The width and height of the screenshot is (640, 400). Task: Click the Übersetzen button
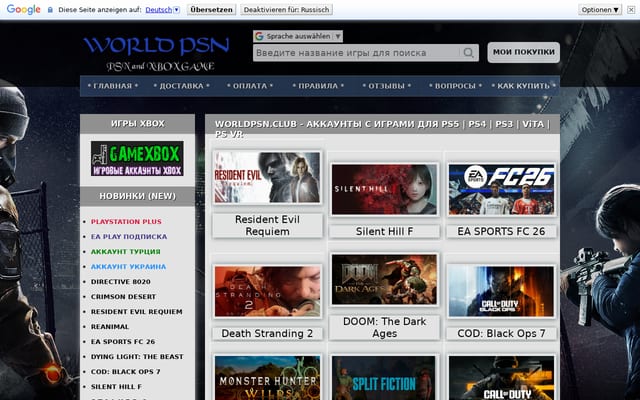[x=211, y=9]
